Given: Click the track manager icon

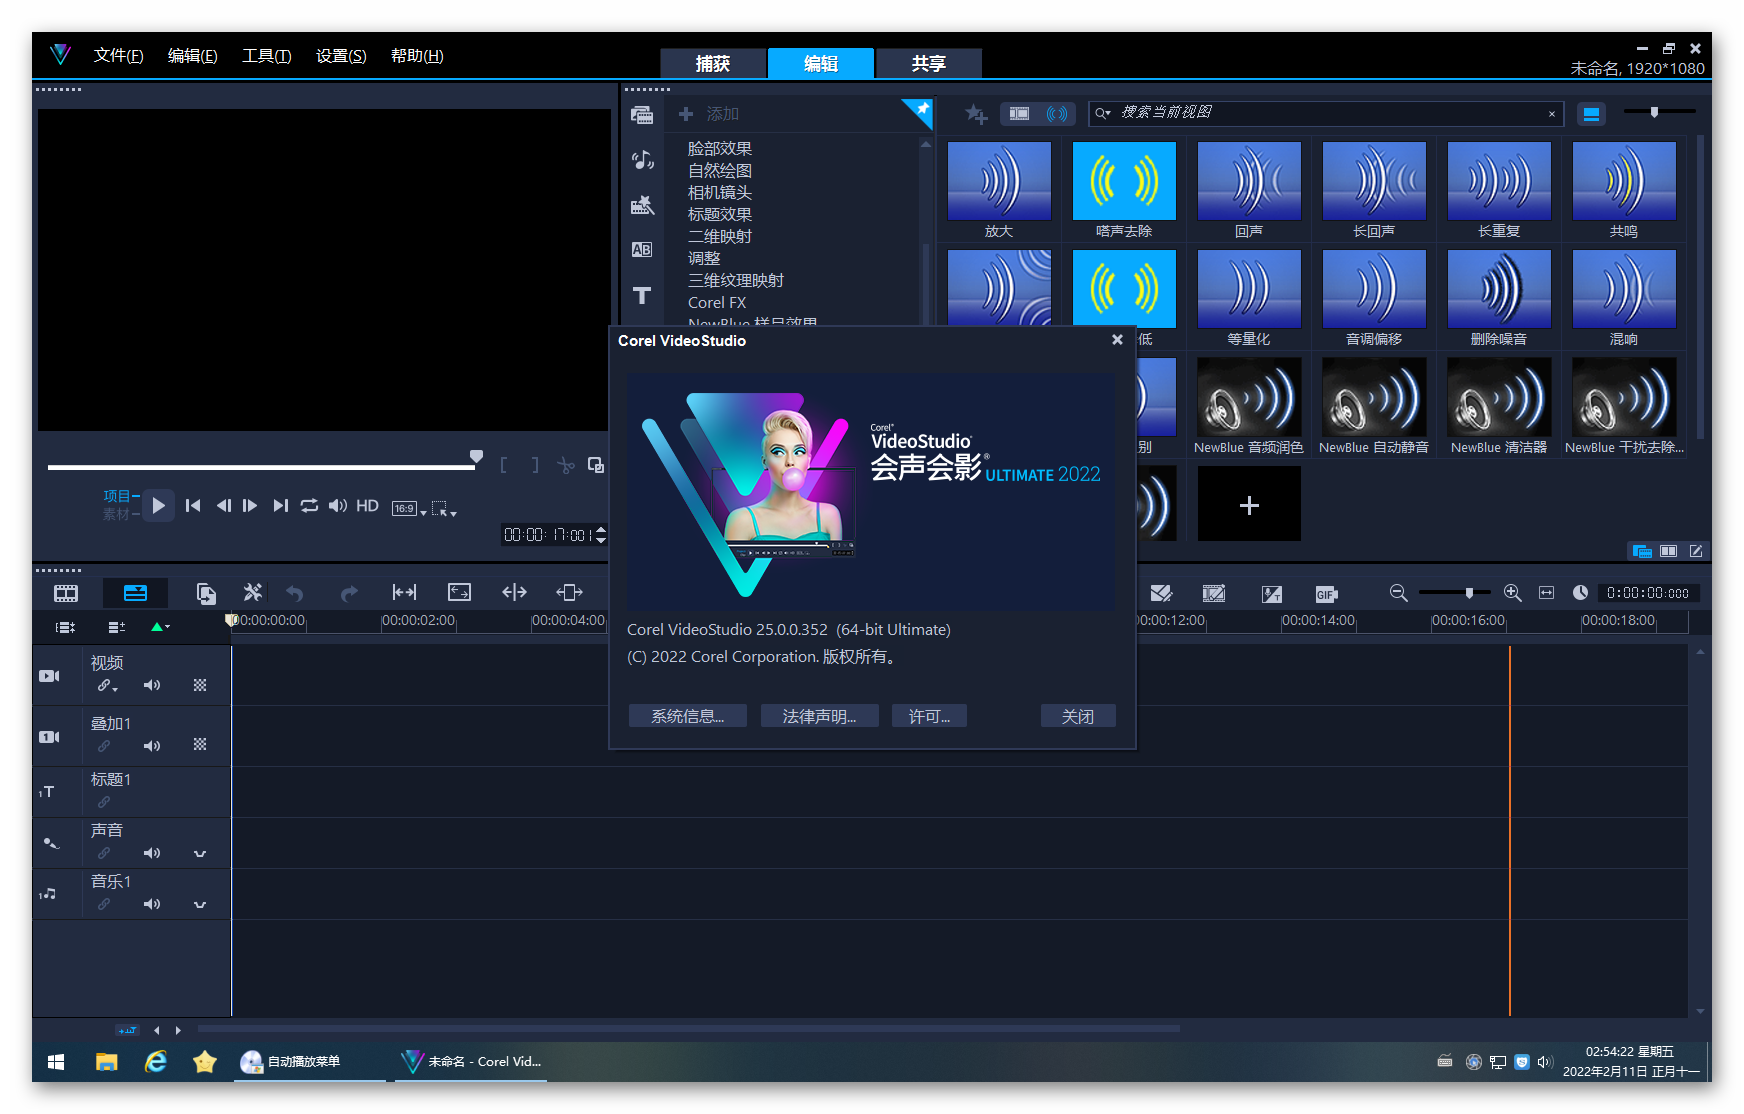Looking at the screenshot, I should pyautogui.click(x=65, y=627).
